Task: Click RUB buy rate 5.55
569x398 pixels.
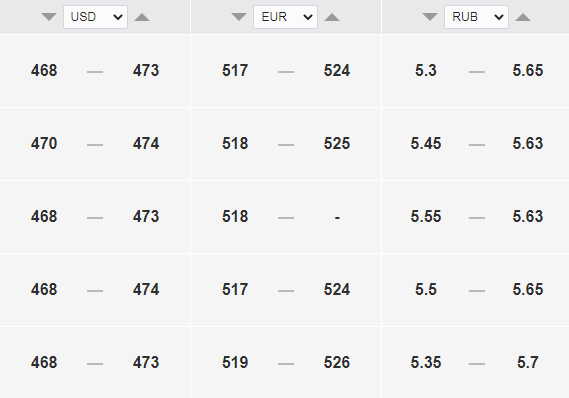Action: coord(426,217)
